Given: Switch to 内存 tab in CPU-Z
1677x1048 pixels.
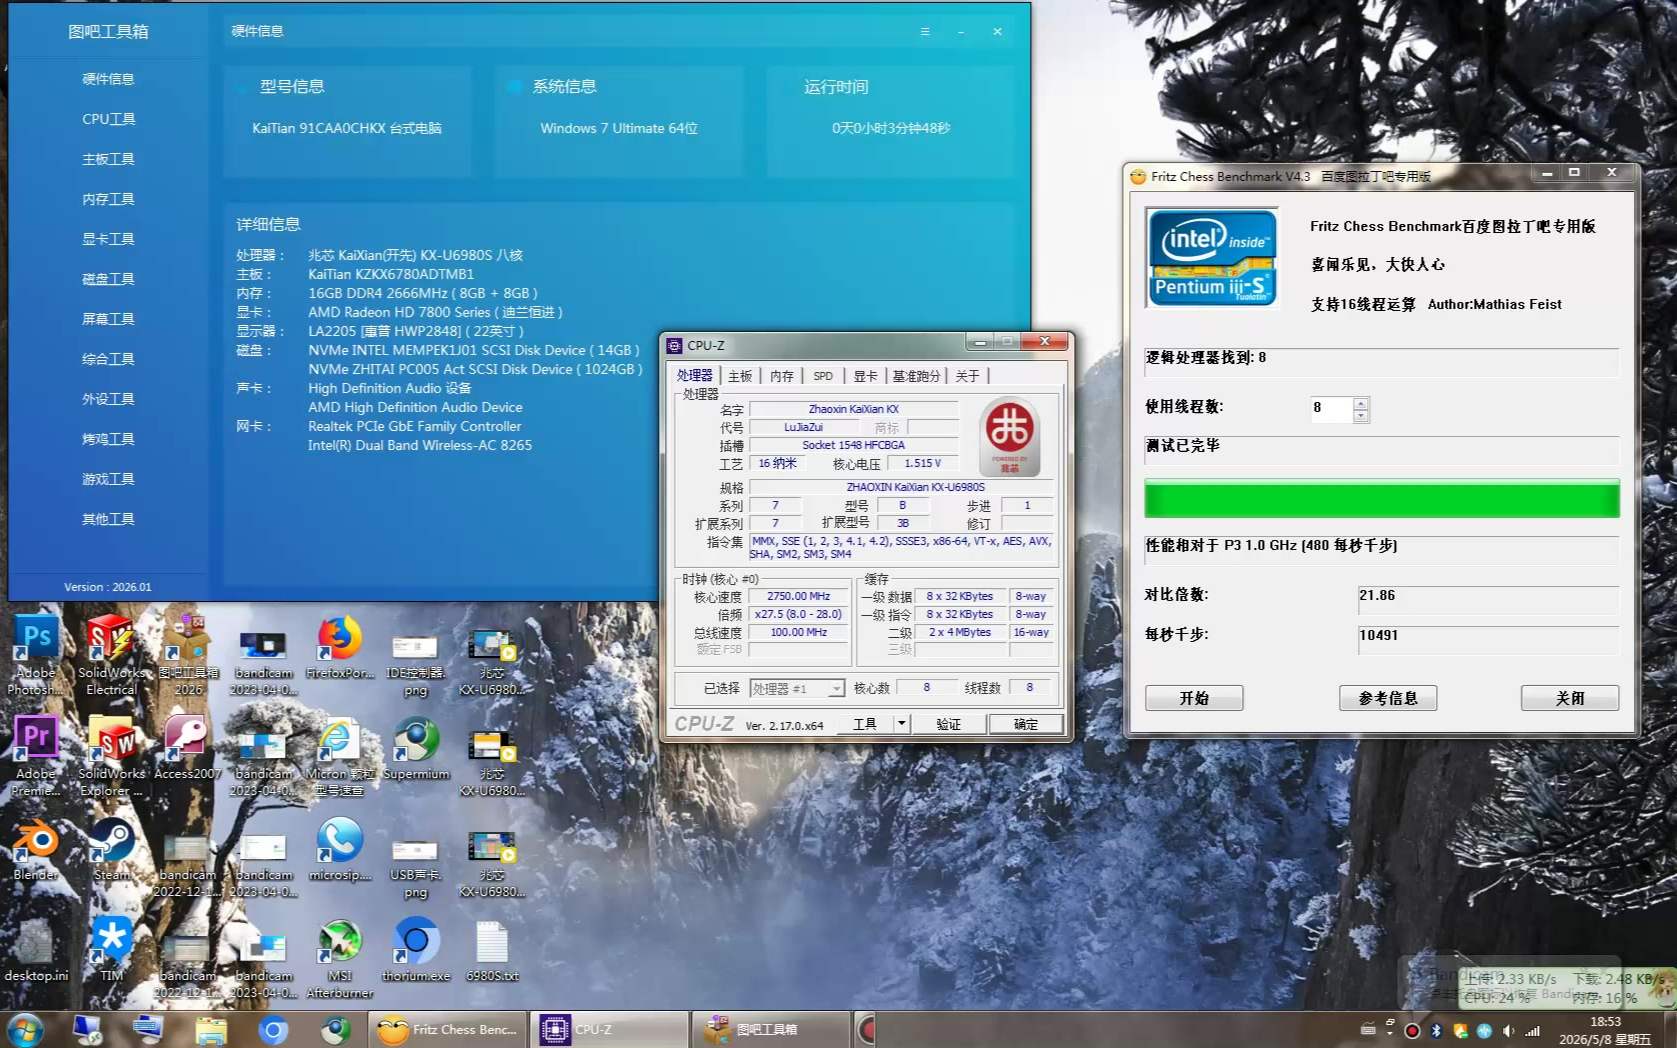Looking at the screenshot, I should (782, 376).
